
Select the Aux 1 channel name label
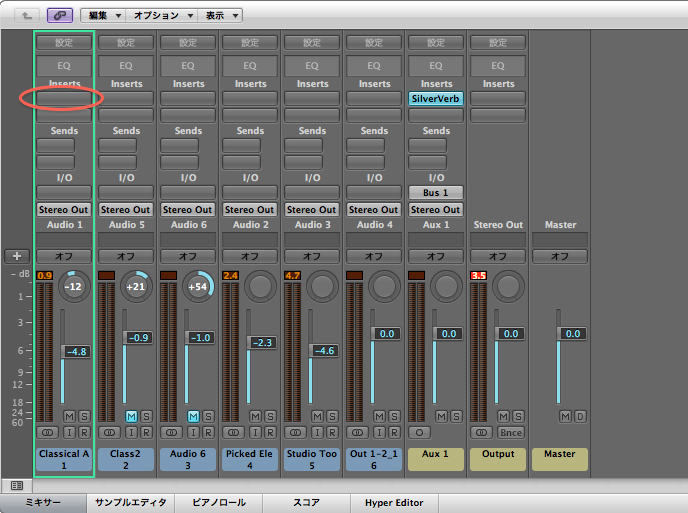pos(436,459)
